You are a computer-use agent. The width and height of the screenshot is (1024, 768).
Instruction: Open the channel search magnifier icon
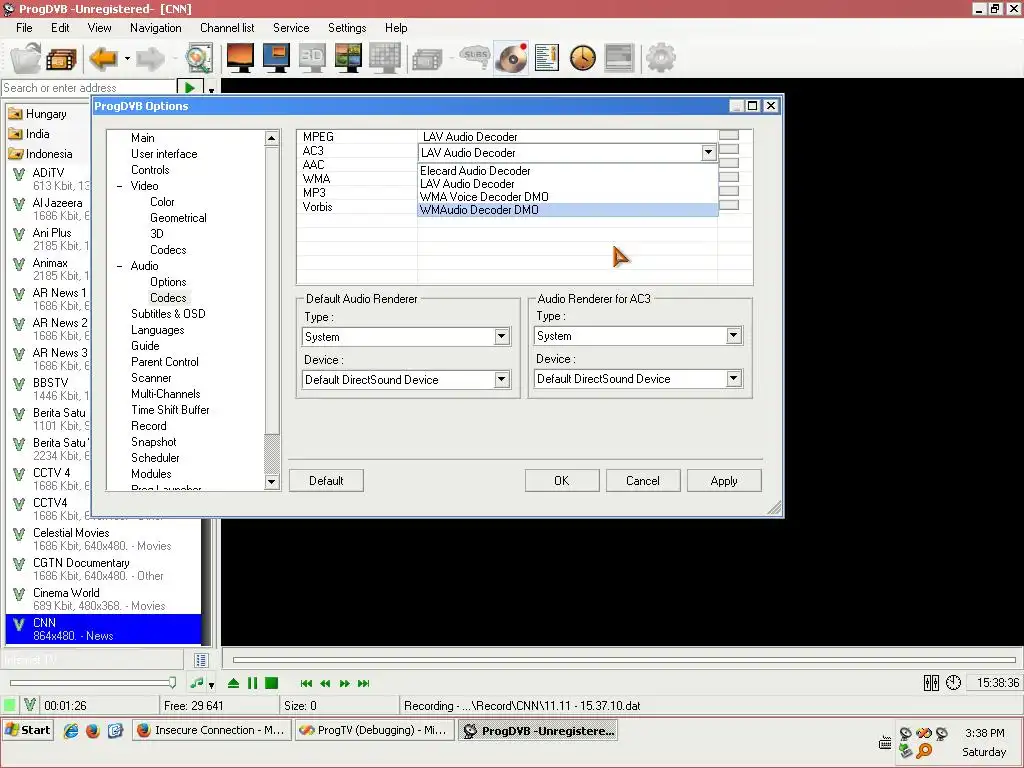pyautogui.click(x=199, y=58)
